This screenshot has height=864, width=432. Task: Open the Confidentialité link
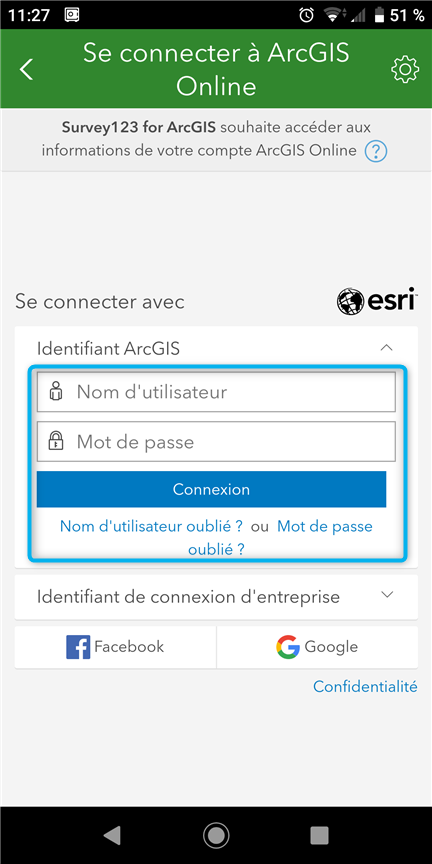[365, 687]
